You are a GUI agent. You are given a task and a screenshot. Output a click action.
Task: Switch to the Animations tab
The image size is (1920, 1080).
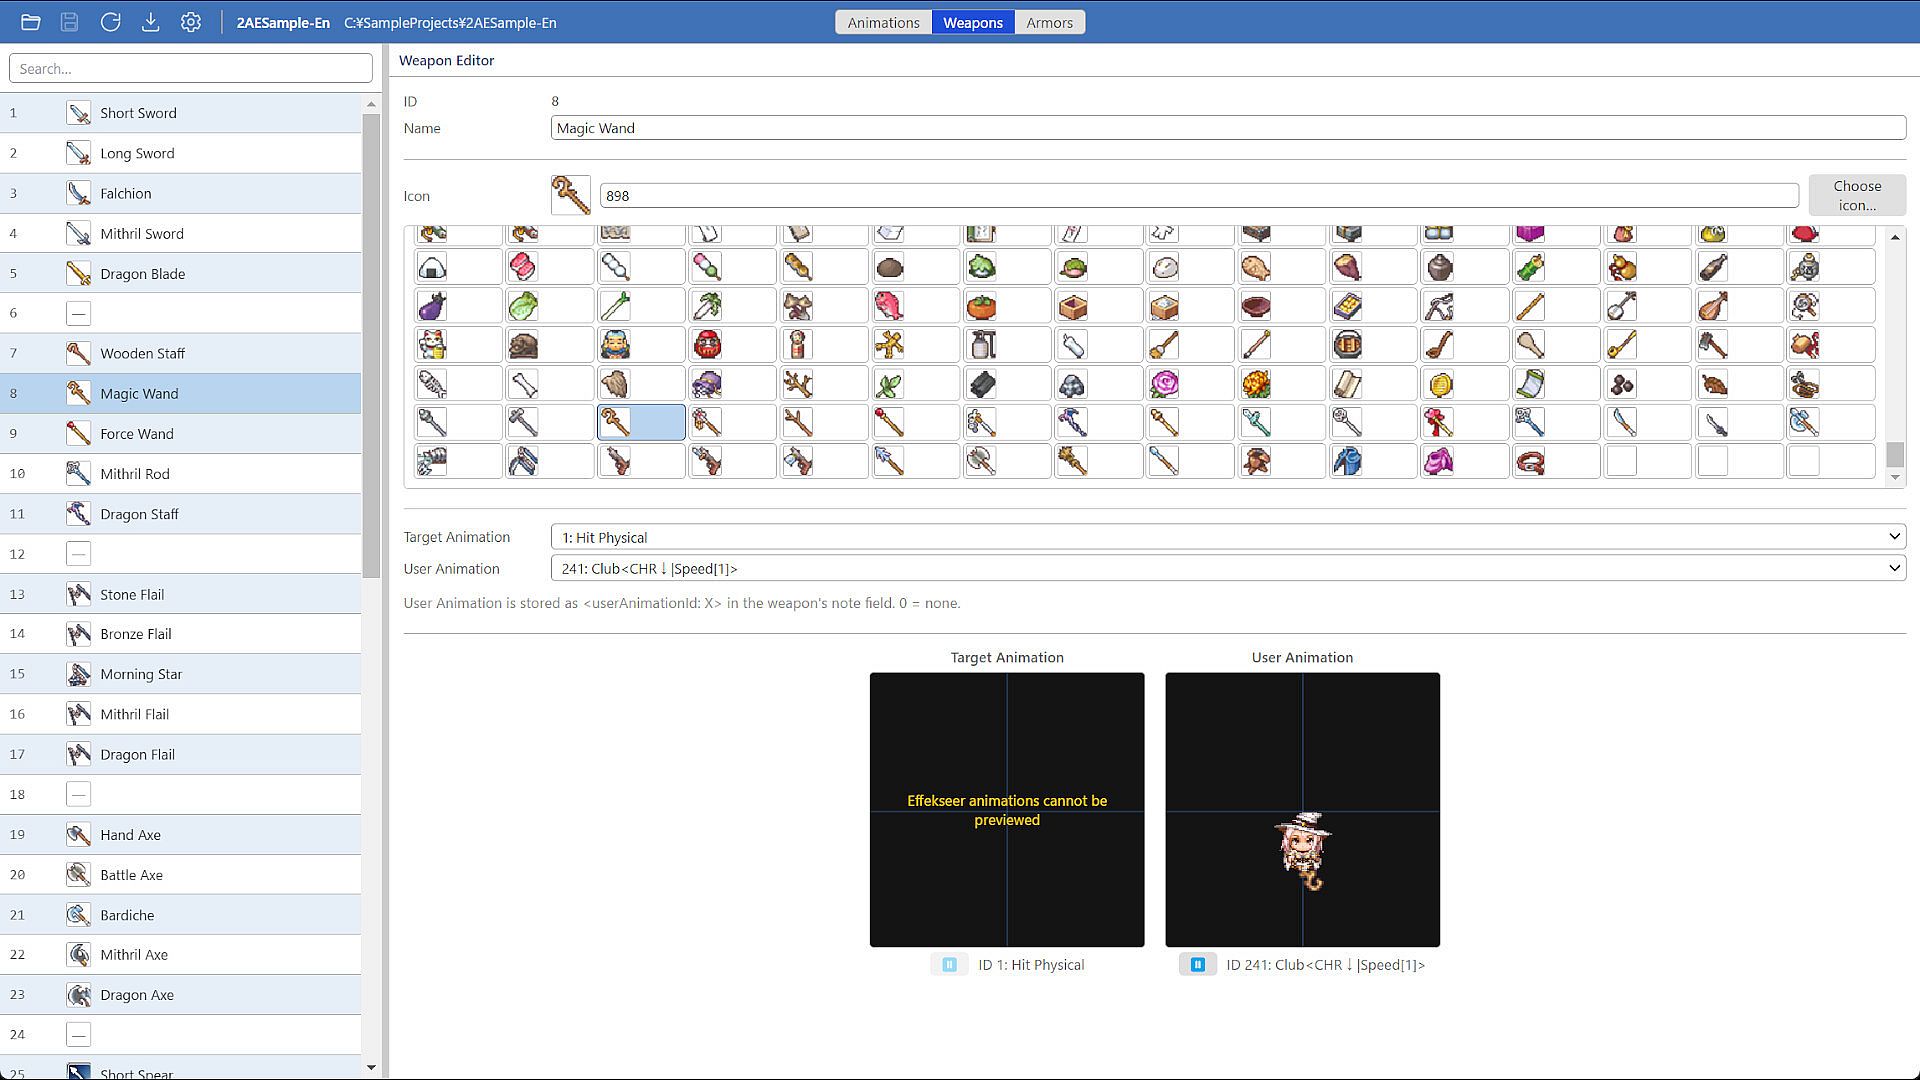(x=883, y=22)
